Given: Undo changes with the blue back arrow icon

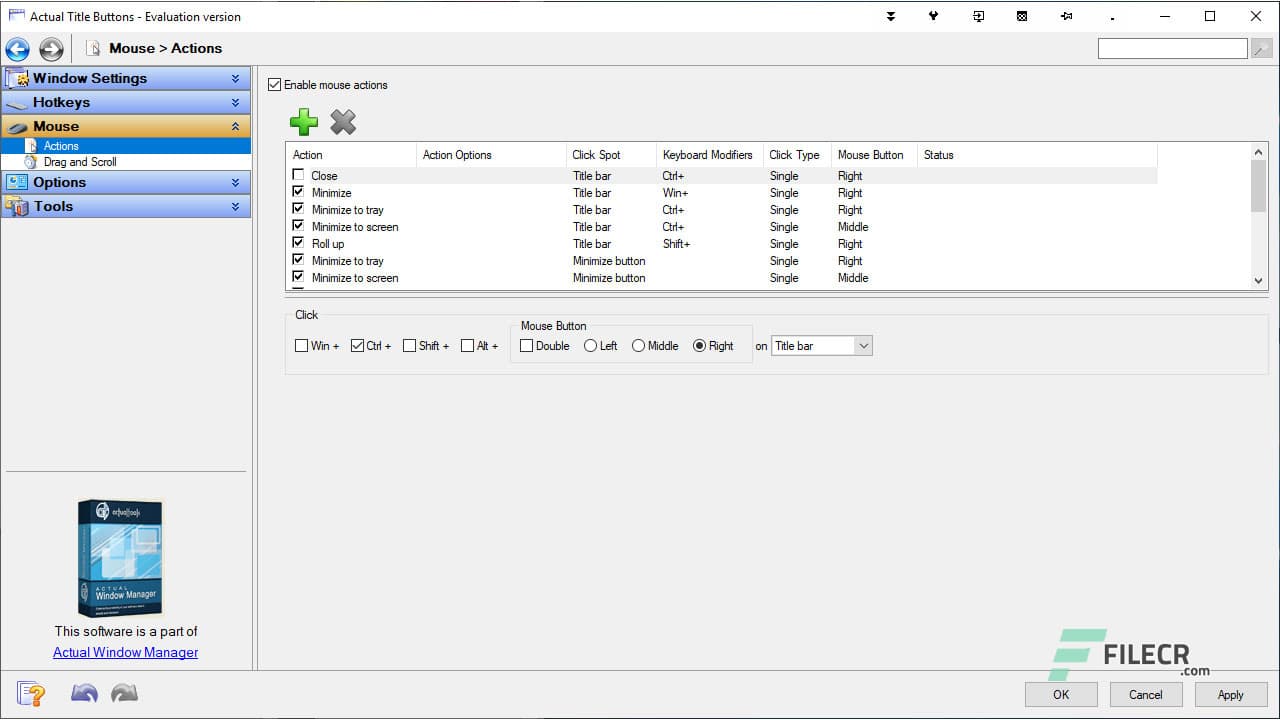Looking at the screenshot, I should (x=84, y=692).
